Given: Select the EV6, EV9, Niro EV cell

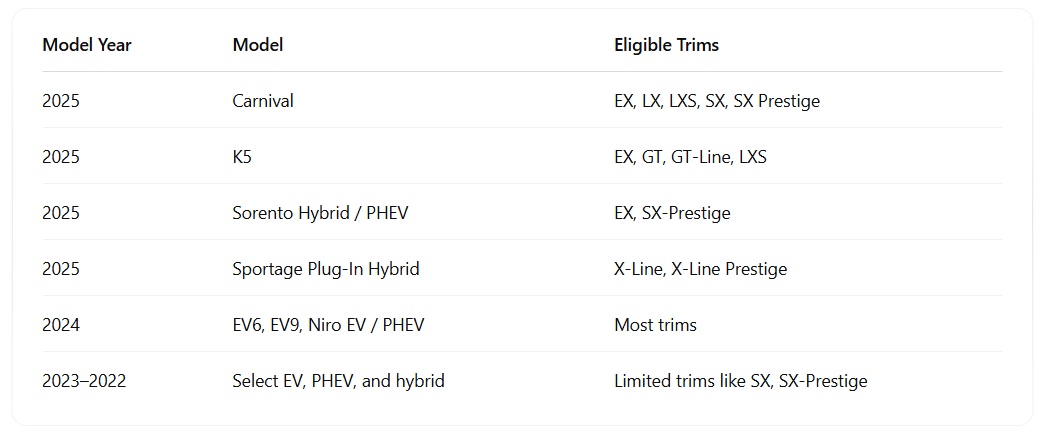Looking at the screenshot, I should coord(328,325).
